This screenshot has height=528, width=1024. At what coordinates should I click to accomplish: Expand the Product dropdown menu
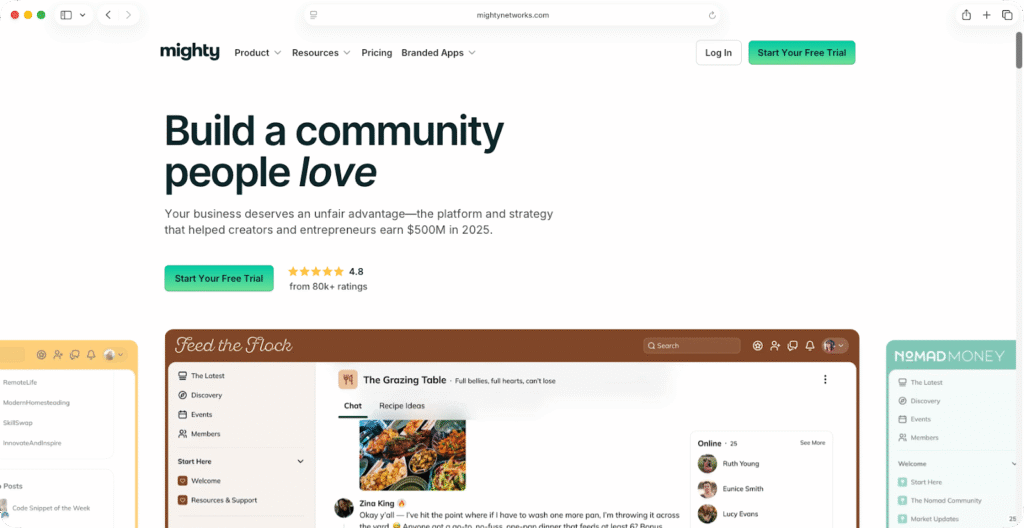click(258, 53)
